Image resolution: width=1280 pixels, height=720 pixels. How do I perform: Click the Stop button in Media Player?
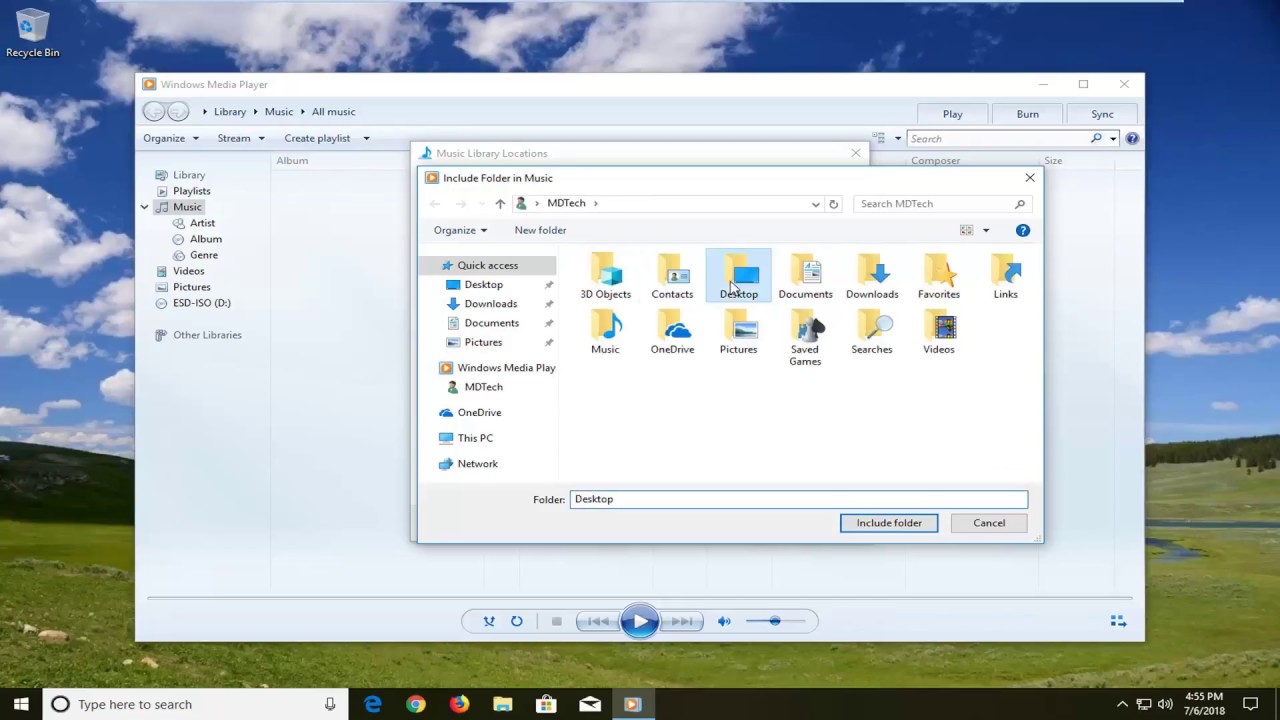click(x=557, y=621)
